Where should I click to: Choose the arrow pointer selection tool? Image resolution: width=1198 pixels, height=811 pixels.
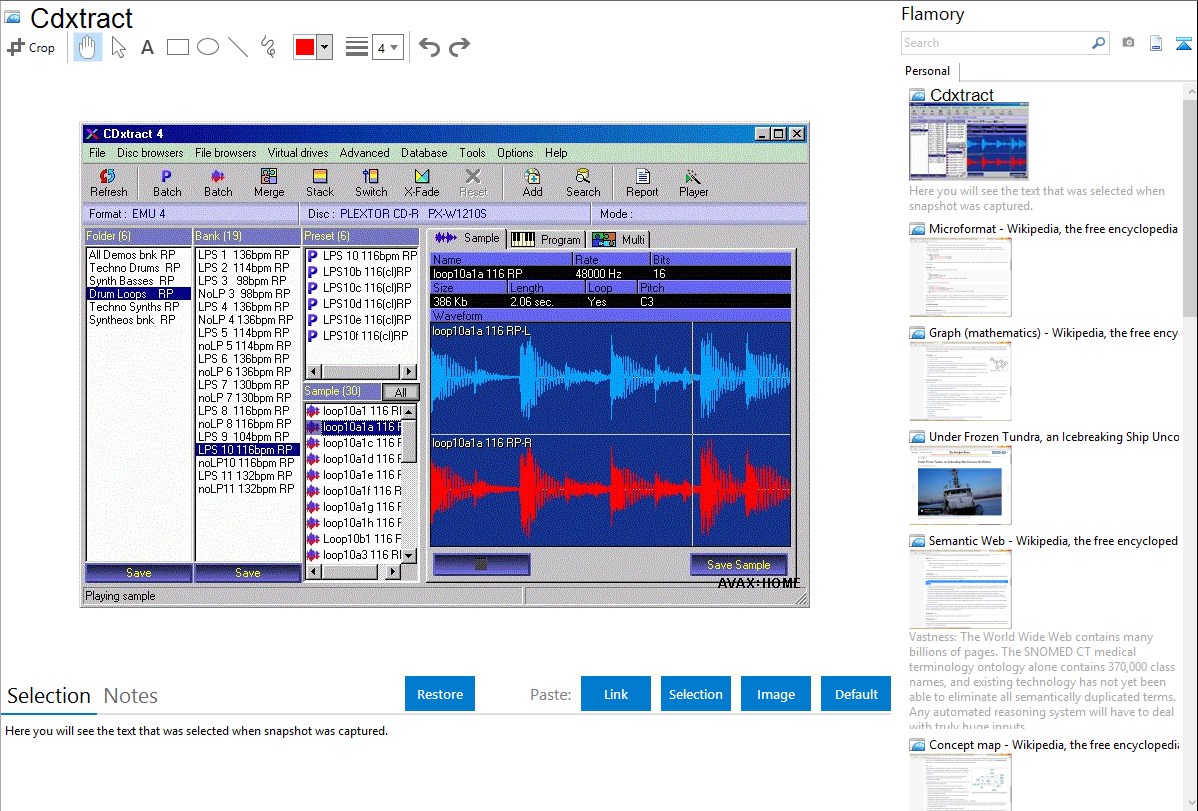[118, 47]
